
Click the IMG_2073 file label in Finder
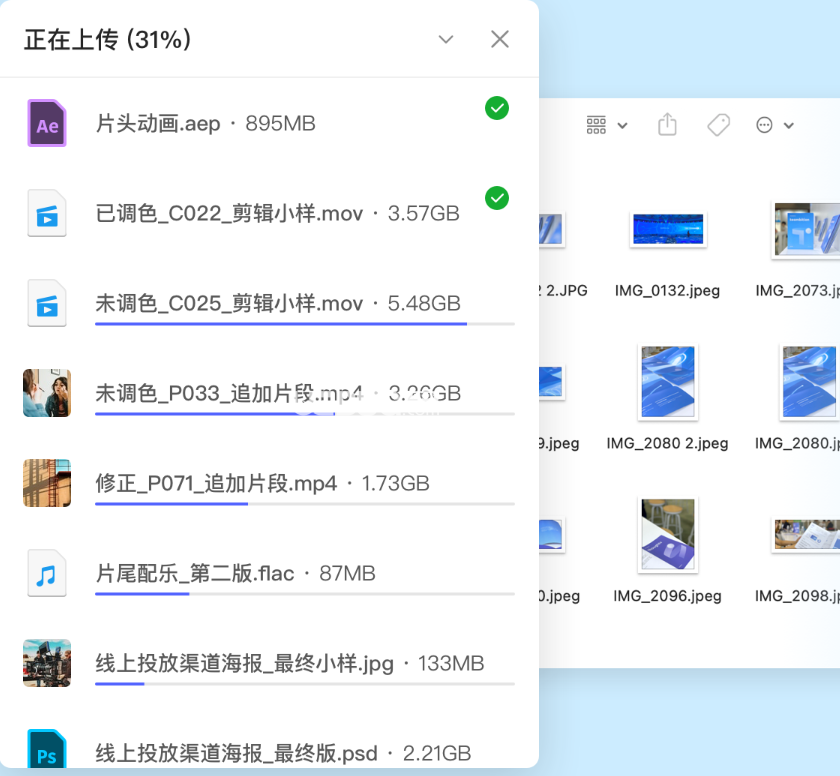tap(797, 291)
